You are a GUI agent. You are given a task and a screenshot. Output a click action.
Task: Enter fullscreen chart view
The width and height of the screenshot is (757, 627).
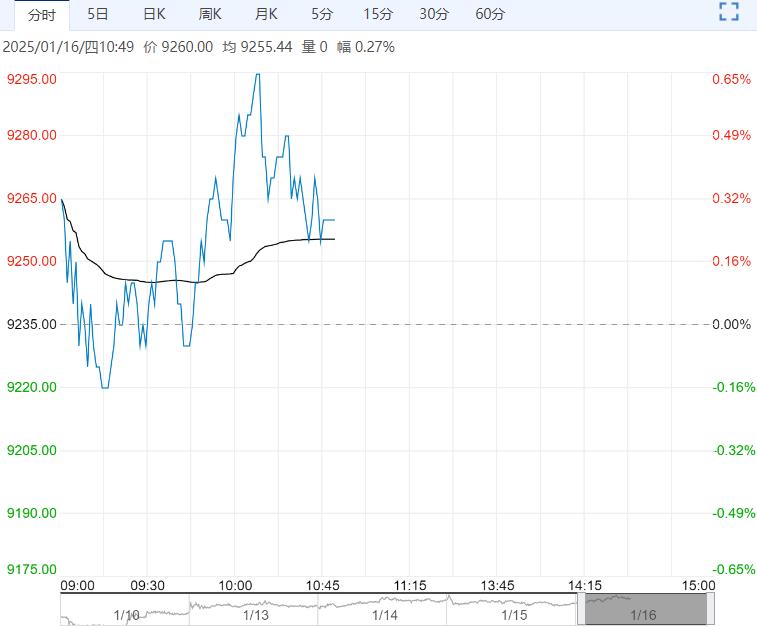pyautogui.click(x=730, y=13)
